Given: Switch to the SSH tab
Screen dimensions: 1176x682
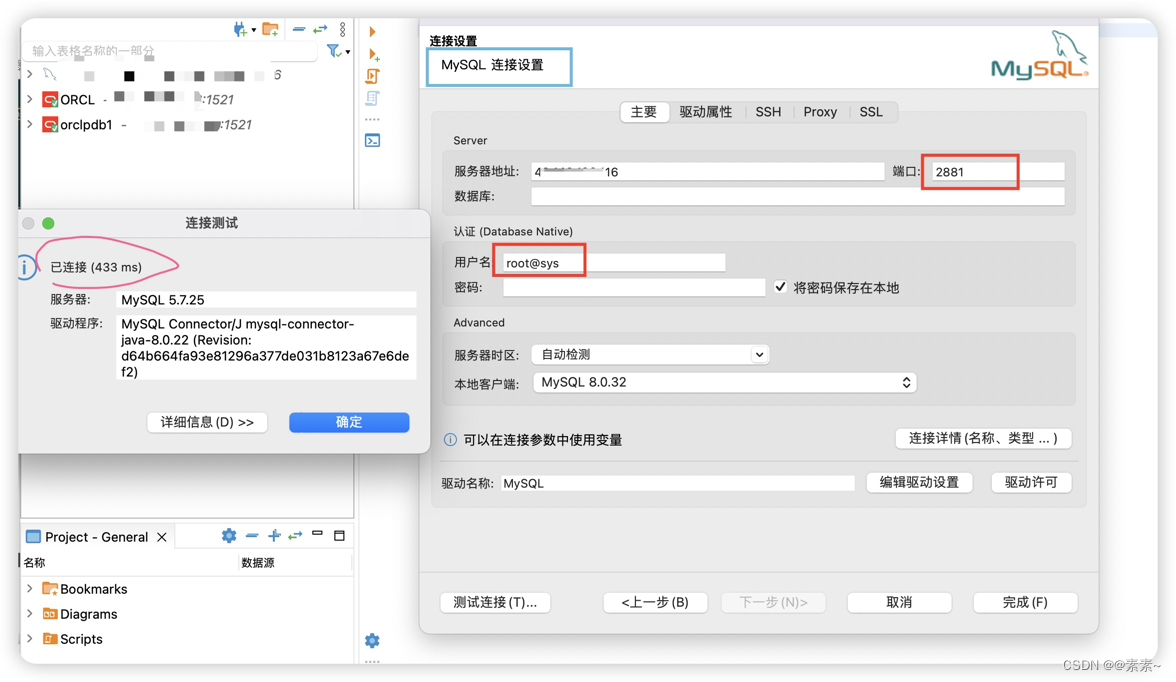Looking at the screenshot, I should [767, 112].
